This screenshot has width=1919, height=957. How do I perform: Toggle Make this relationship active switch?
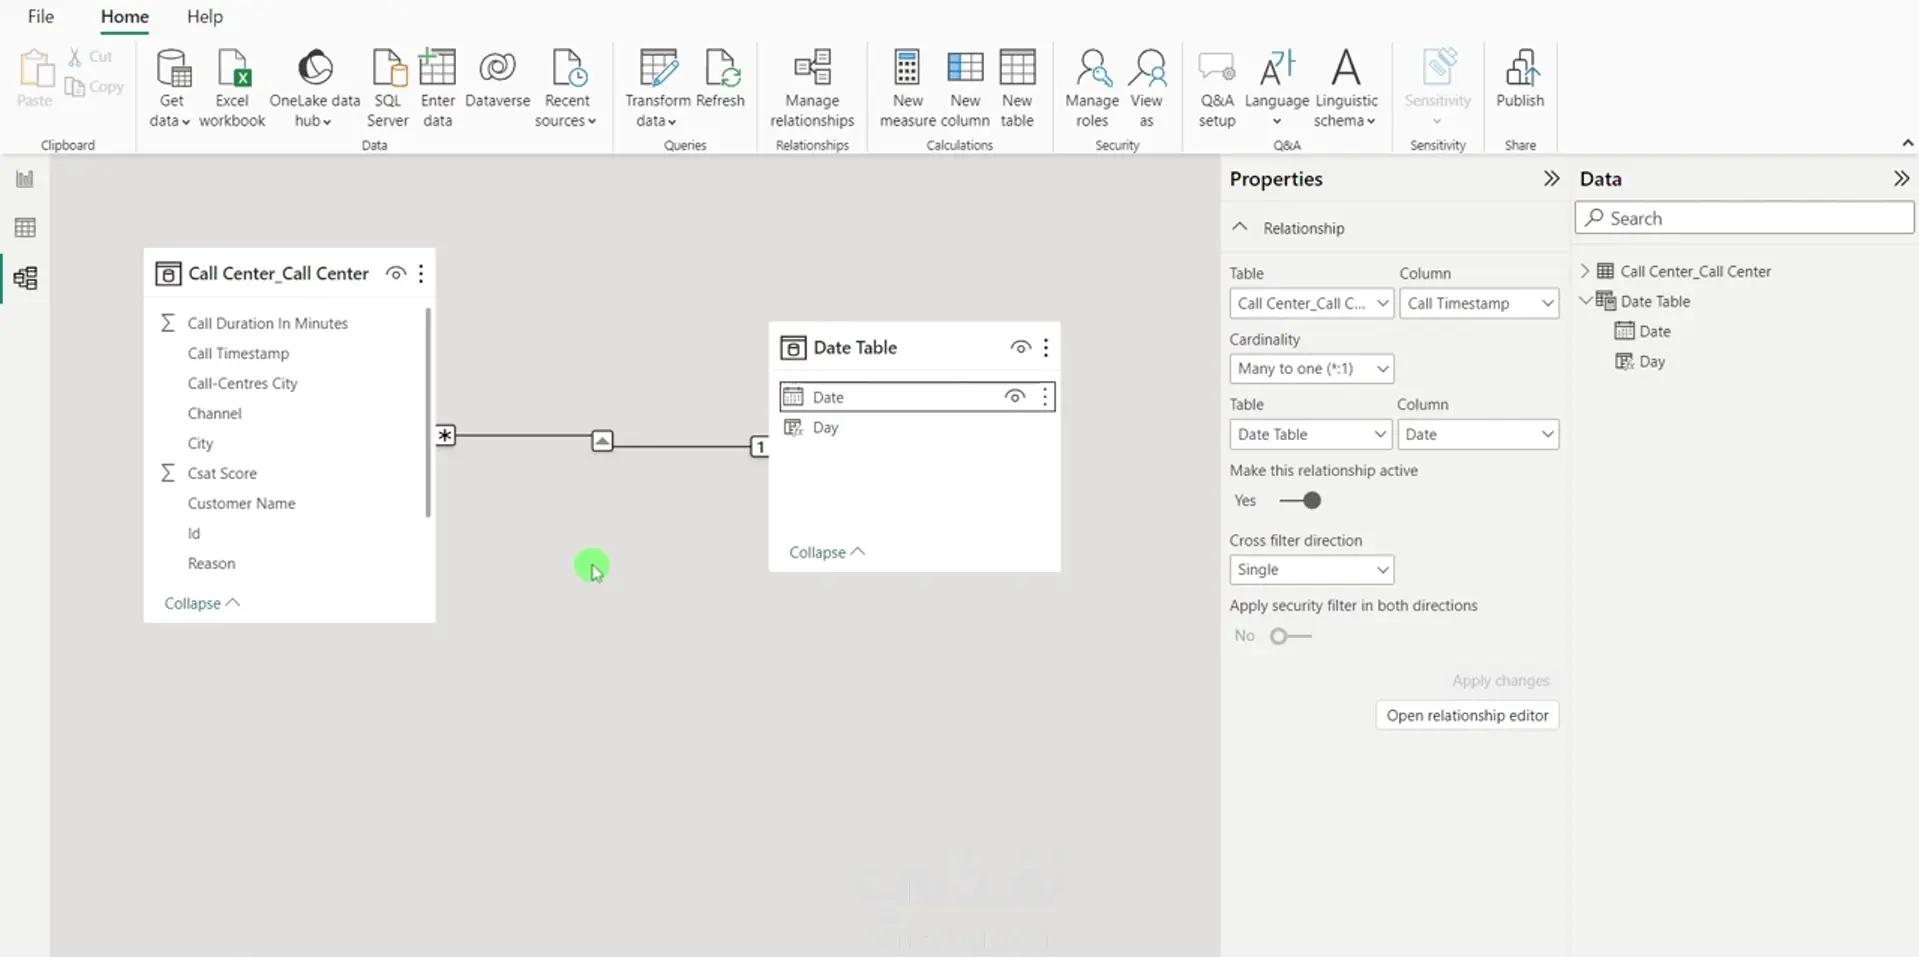tap(1300, 500)
